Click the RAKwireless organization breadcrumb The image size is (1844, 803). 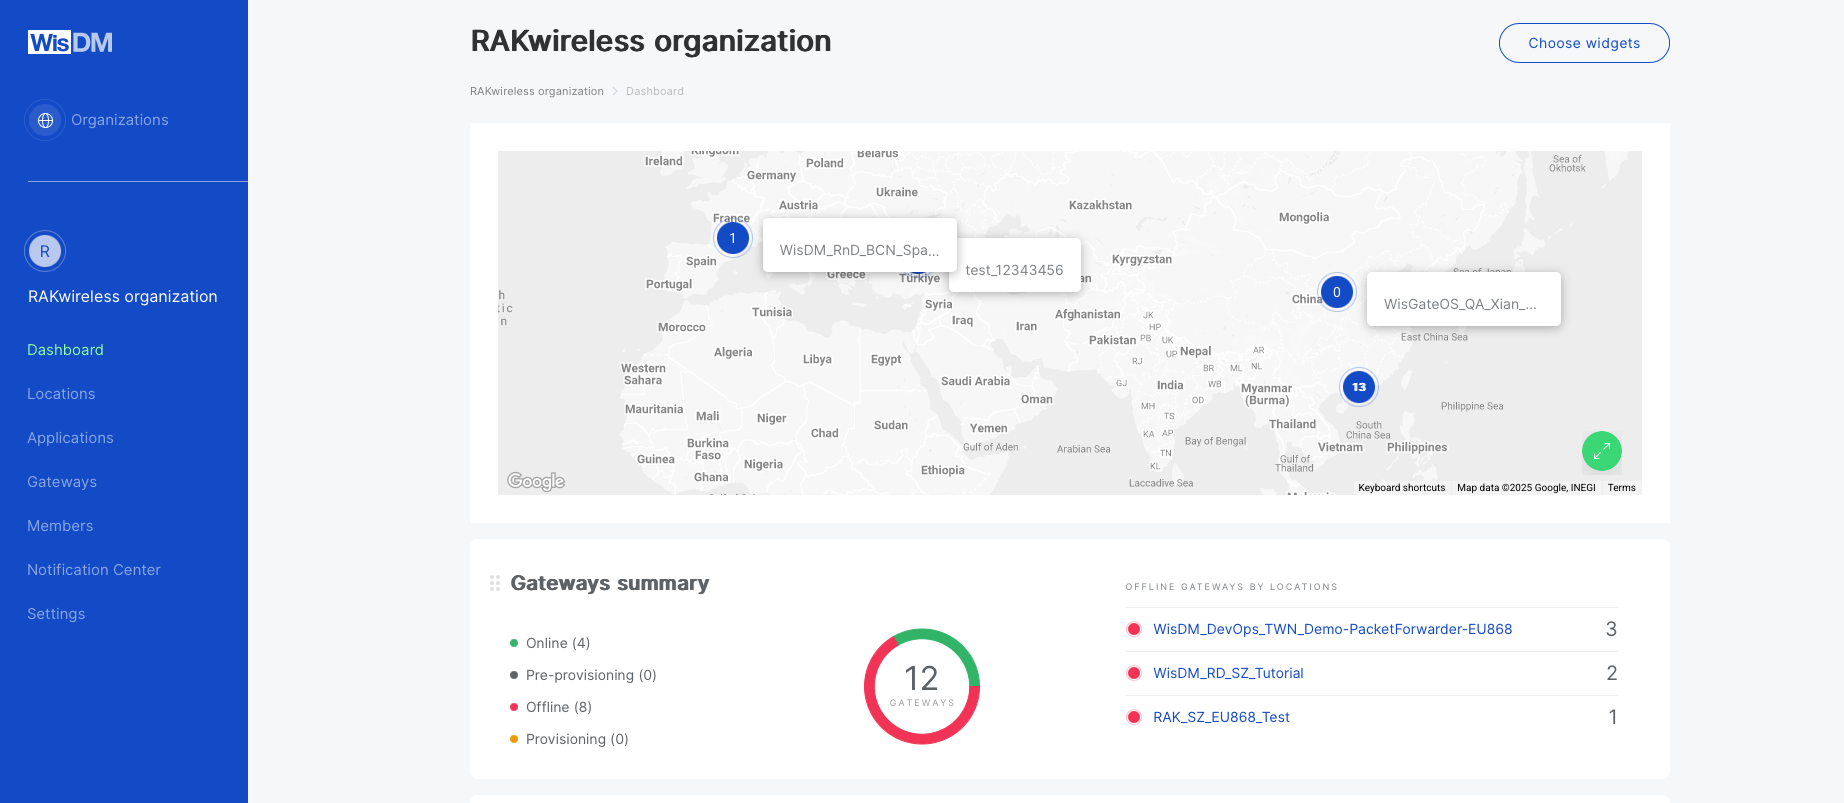(x=537, y=91)
